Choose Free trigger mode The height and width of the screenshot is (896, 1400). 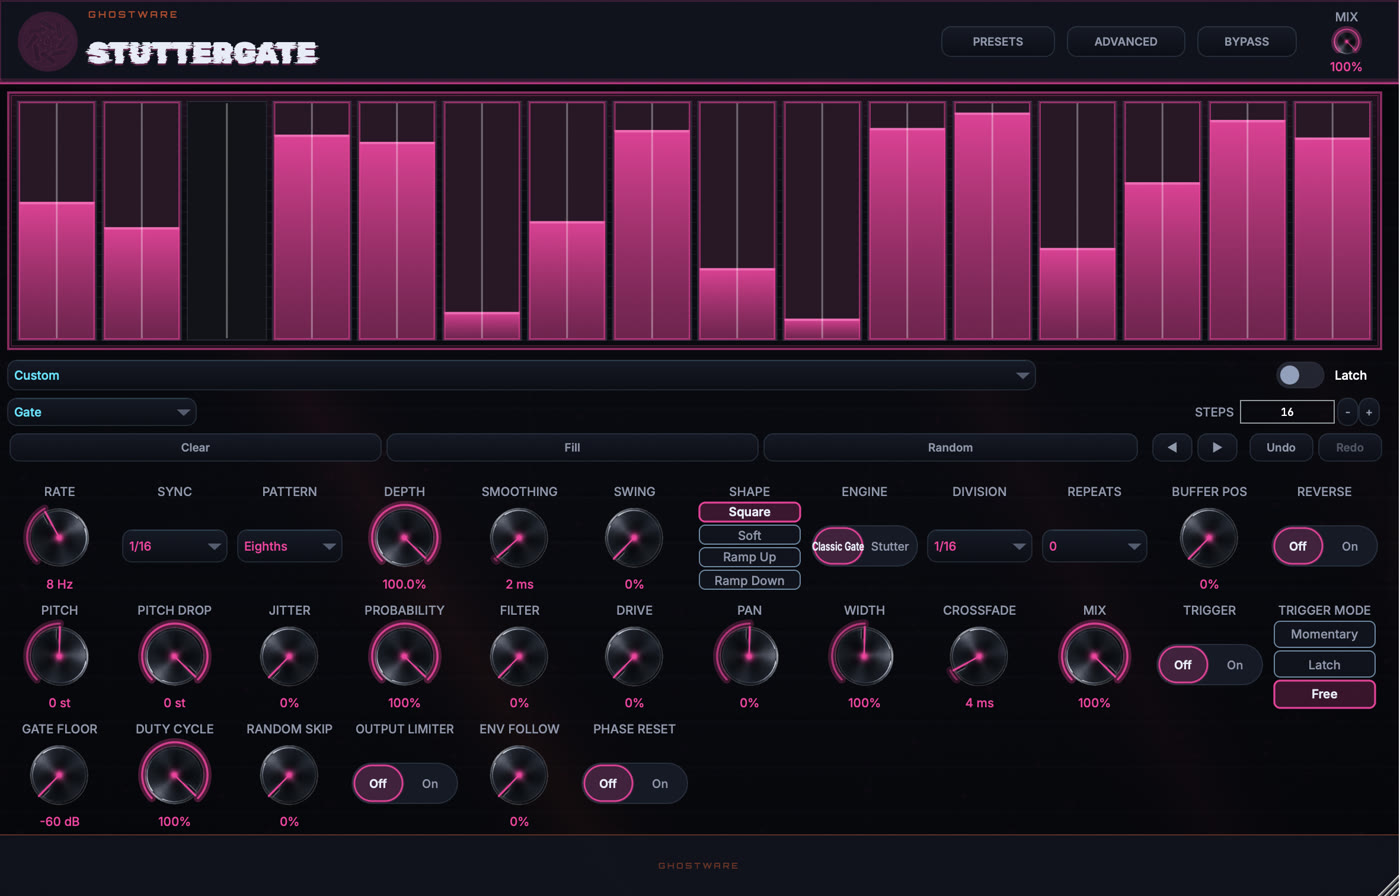[1324, 694]
